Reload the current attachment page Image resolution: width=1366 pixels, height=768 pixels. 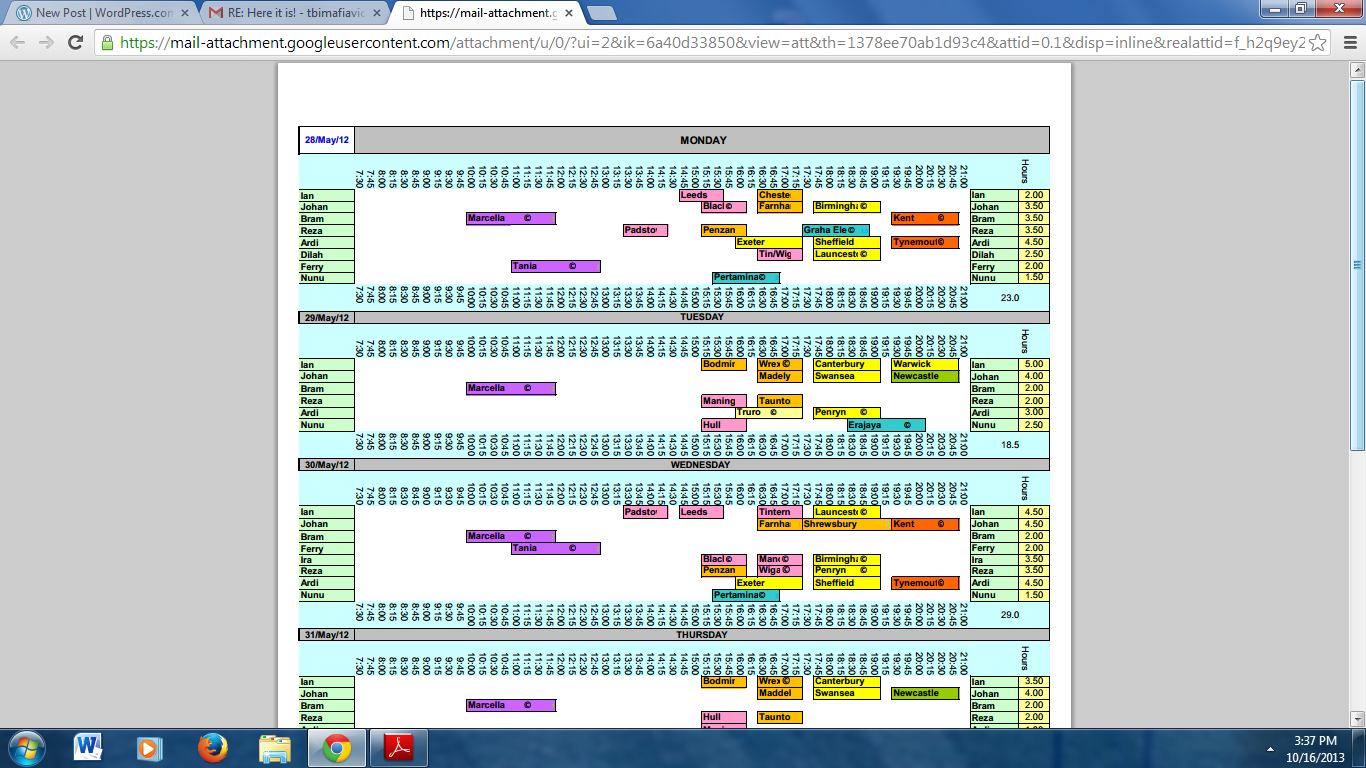(75, 43)
